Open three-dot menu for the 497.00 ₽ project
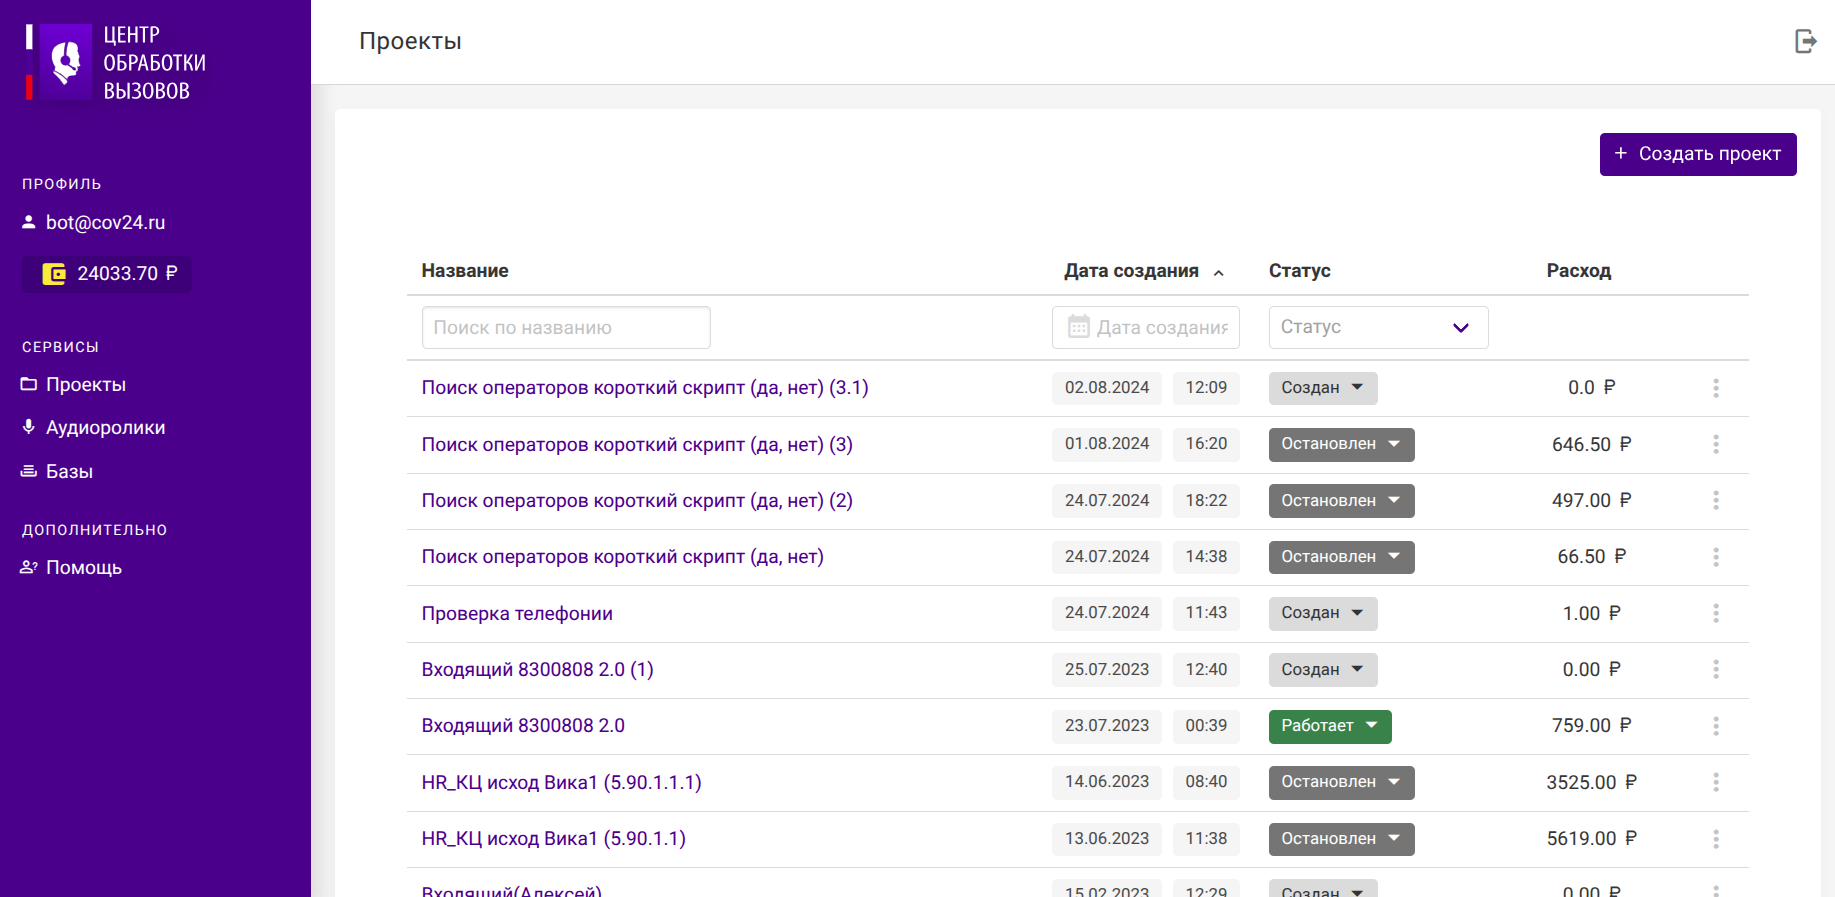Viewport: 1835px width, 897px height. click(1716, 500)
